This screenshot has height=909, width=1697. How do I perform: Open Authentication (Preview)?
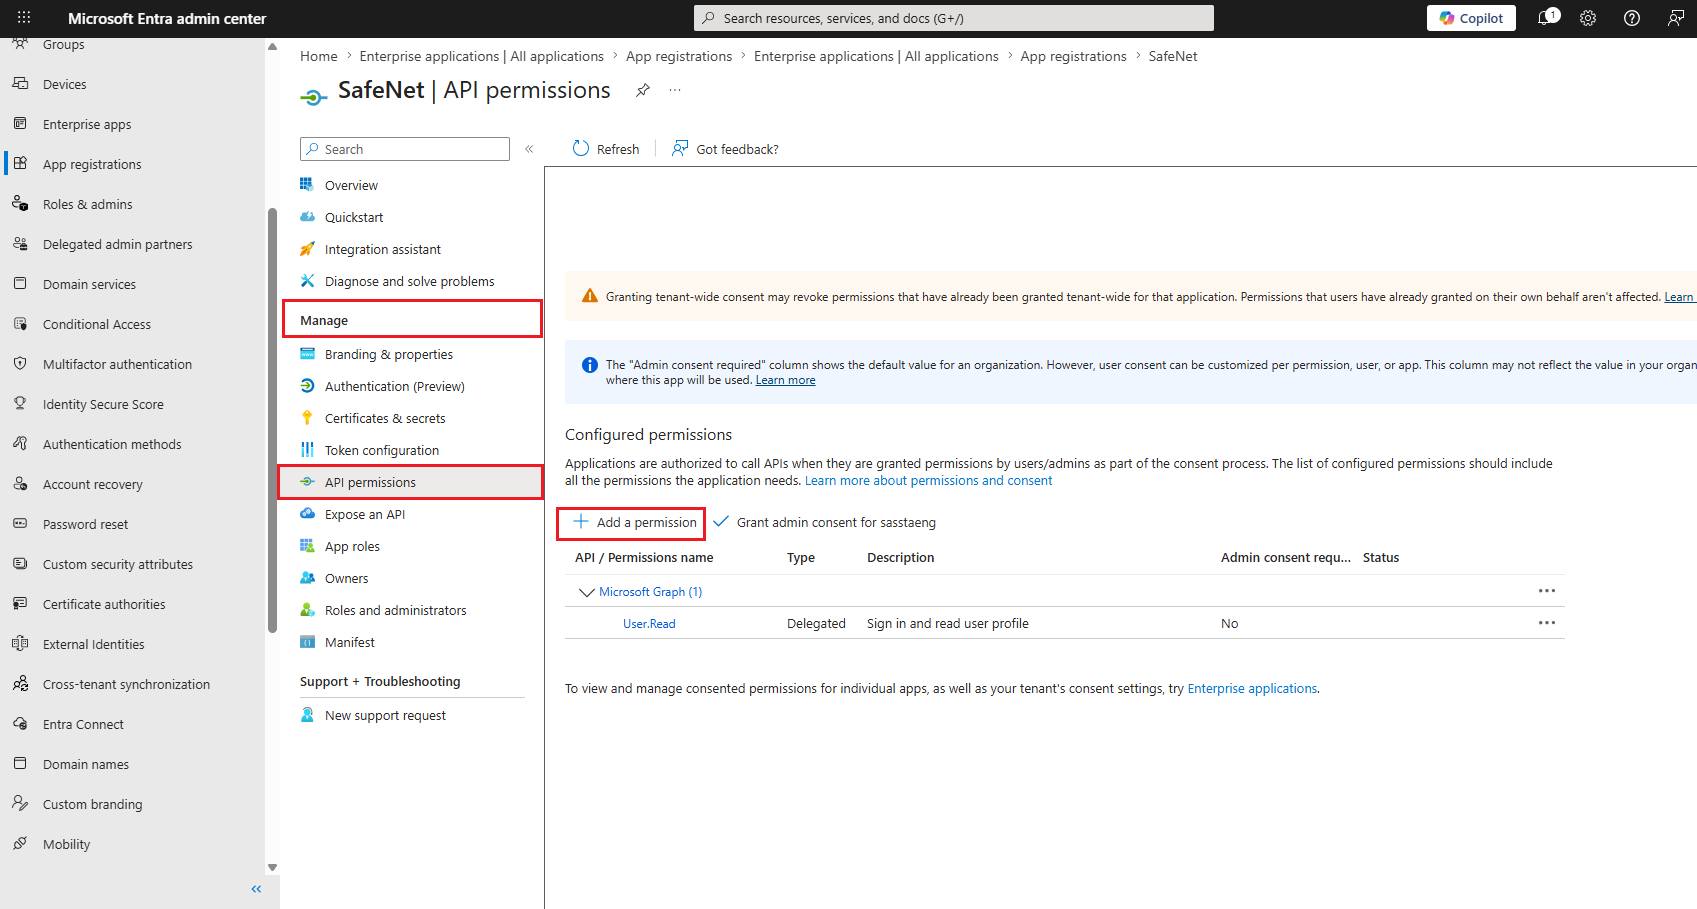pos(394,386)
